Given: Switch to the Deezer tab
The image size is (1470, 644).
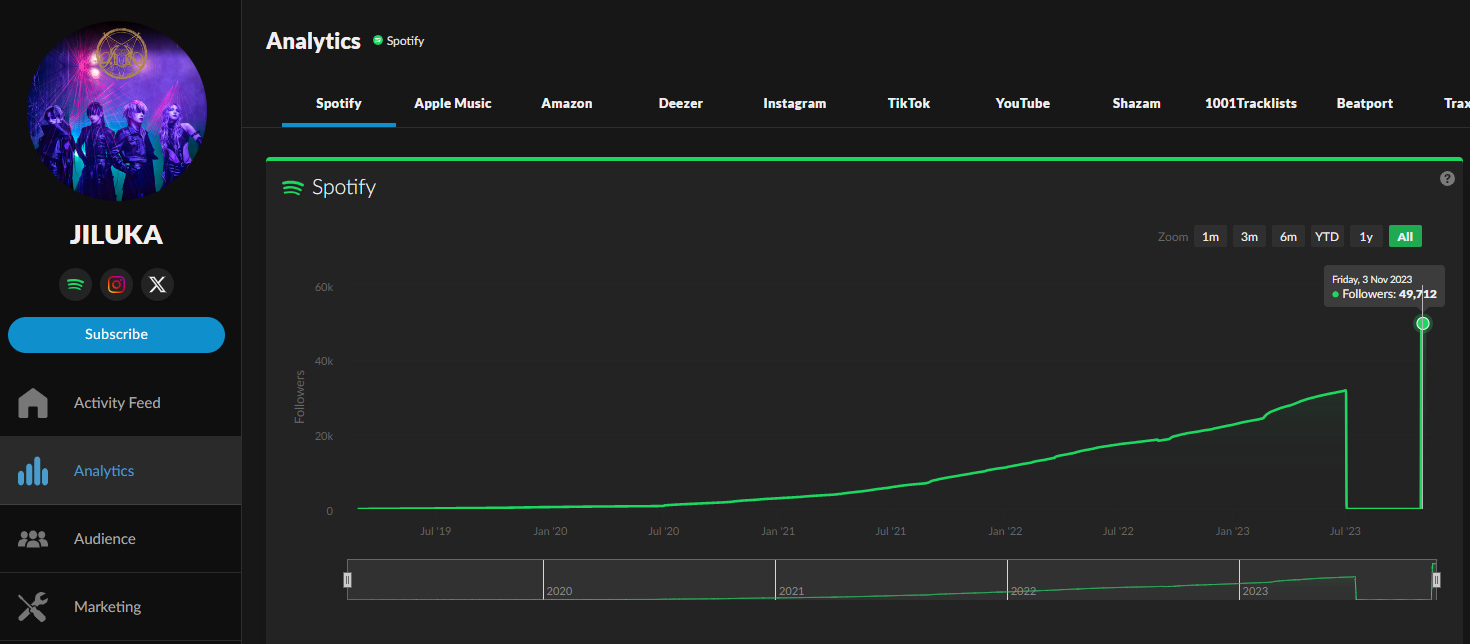Looking at the screenshot, I should (x=681, y=103).
